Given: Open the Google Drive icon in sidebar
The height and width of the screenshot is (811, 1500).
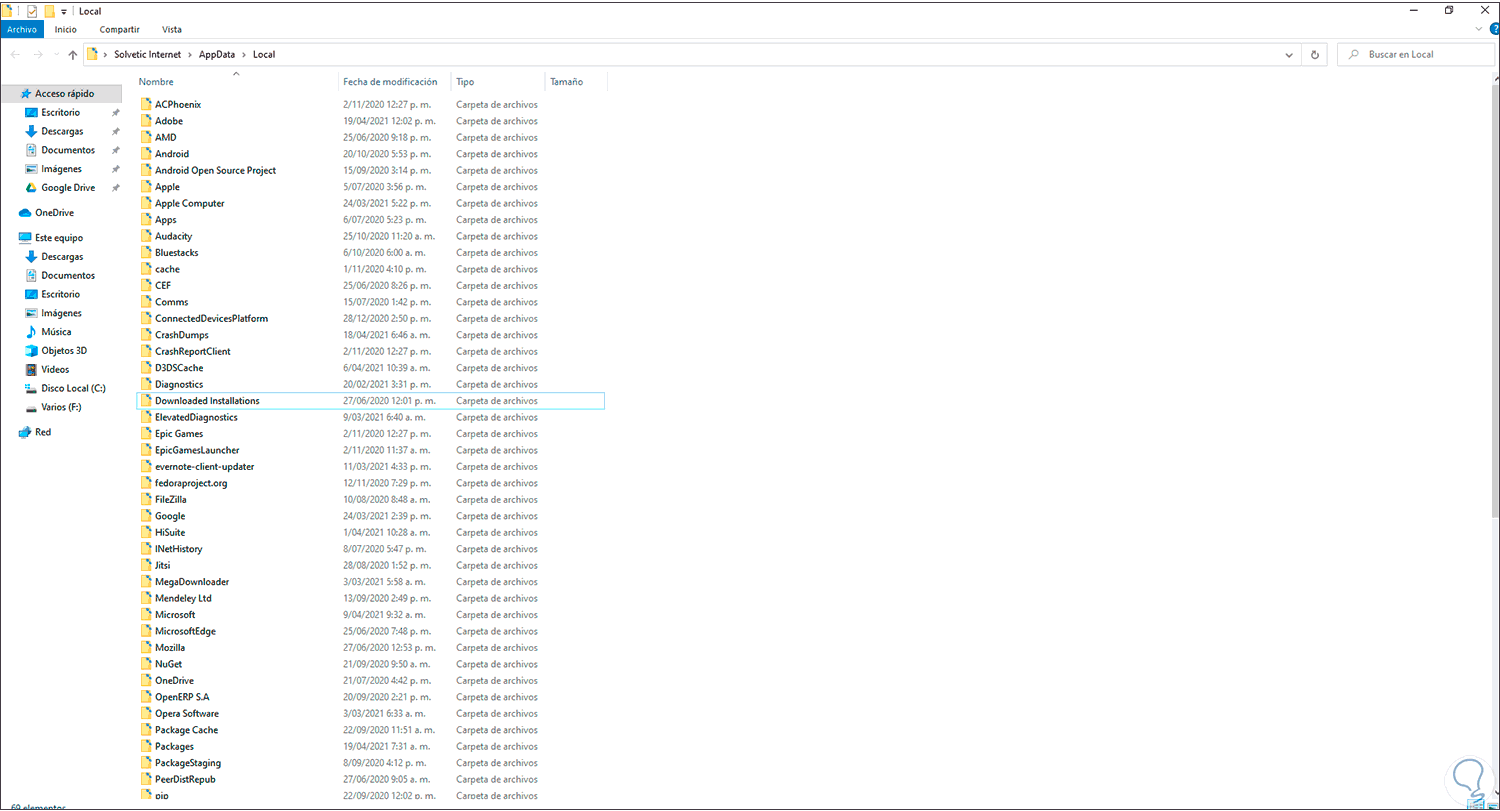Looking at the screenshot, I should click(x=31, y=187).
